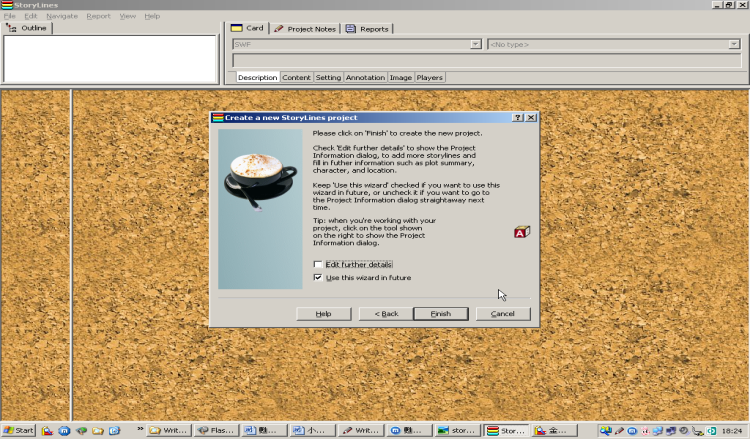This screenshot has height=439, width=750.
Task: Select the Outline tab
Action: [x=27, y=28]
